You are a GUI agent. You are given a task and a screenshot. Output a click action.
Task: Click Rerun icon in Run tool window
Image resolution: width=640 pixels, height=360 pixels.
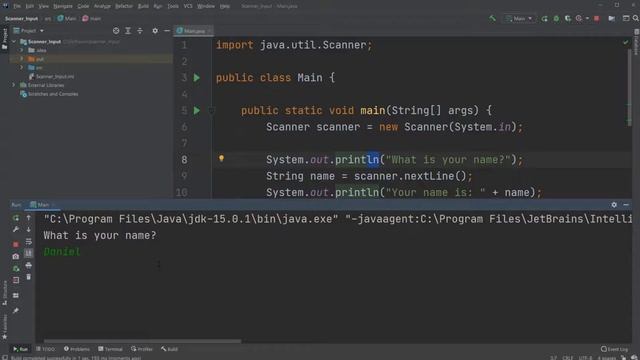[16, 218]
